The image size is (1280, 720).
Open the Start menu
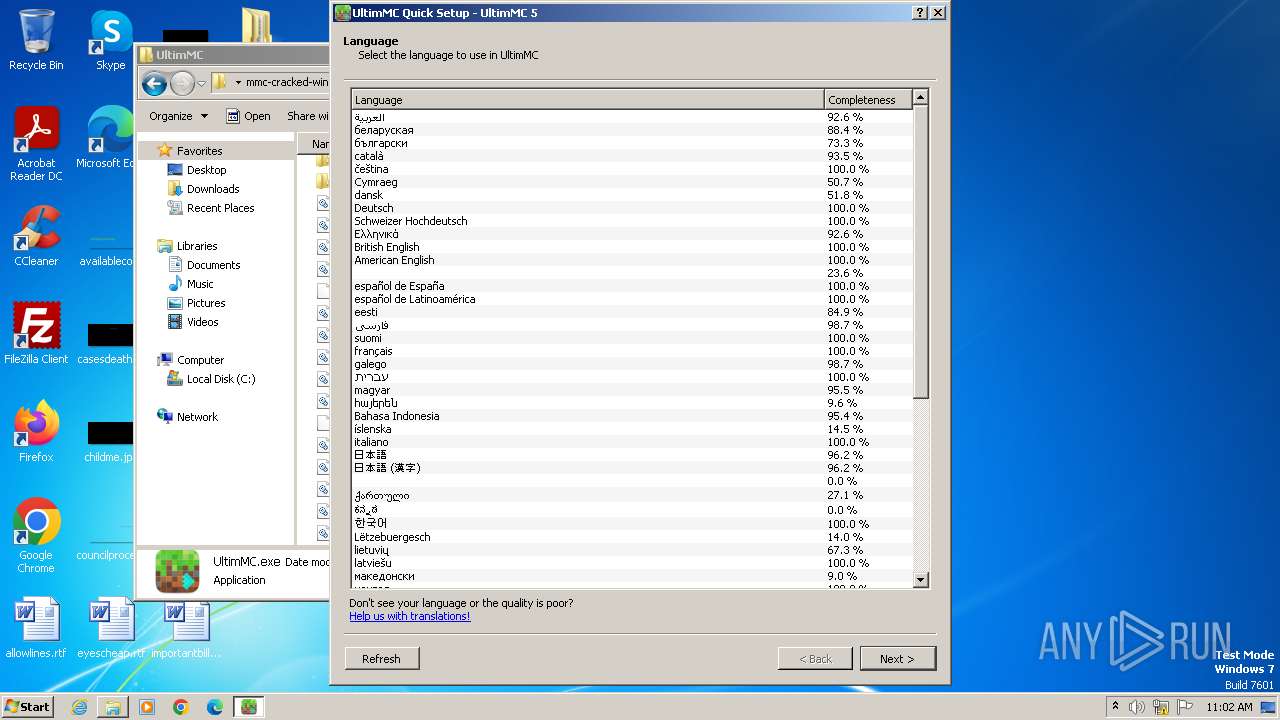pos(28,707)
